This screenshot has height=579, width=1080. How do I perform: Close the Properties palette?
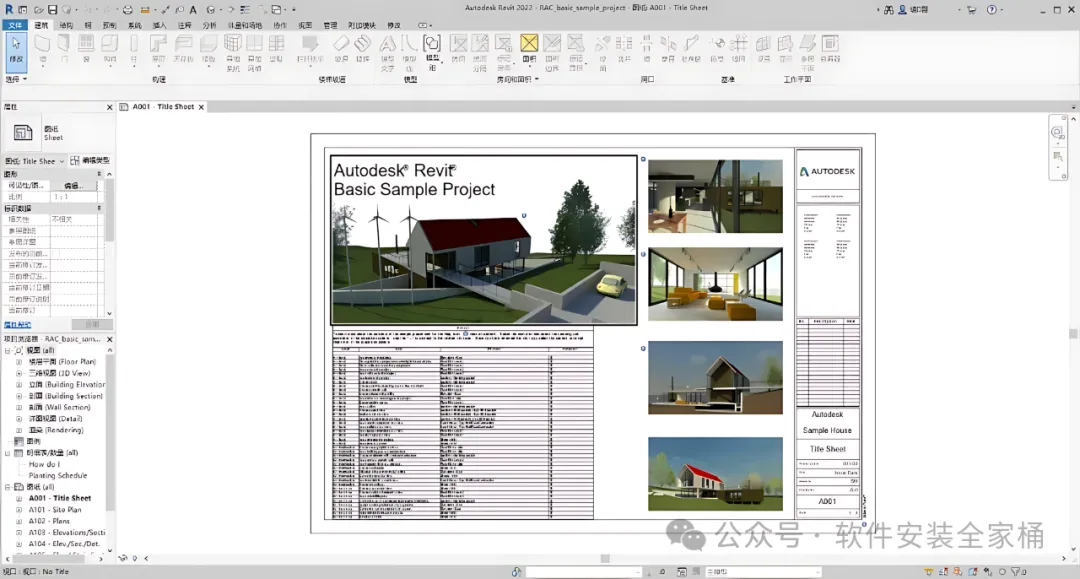pos(110,107)
